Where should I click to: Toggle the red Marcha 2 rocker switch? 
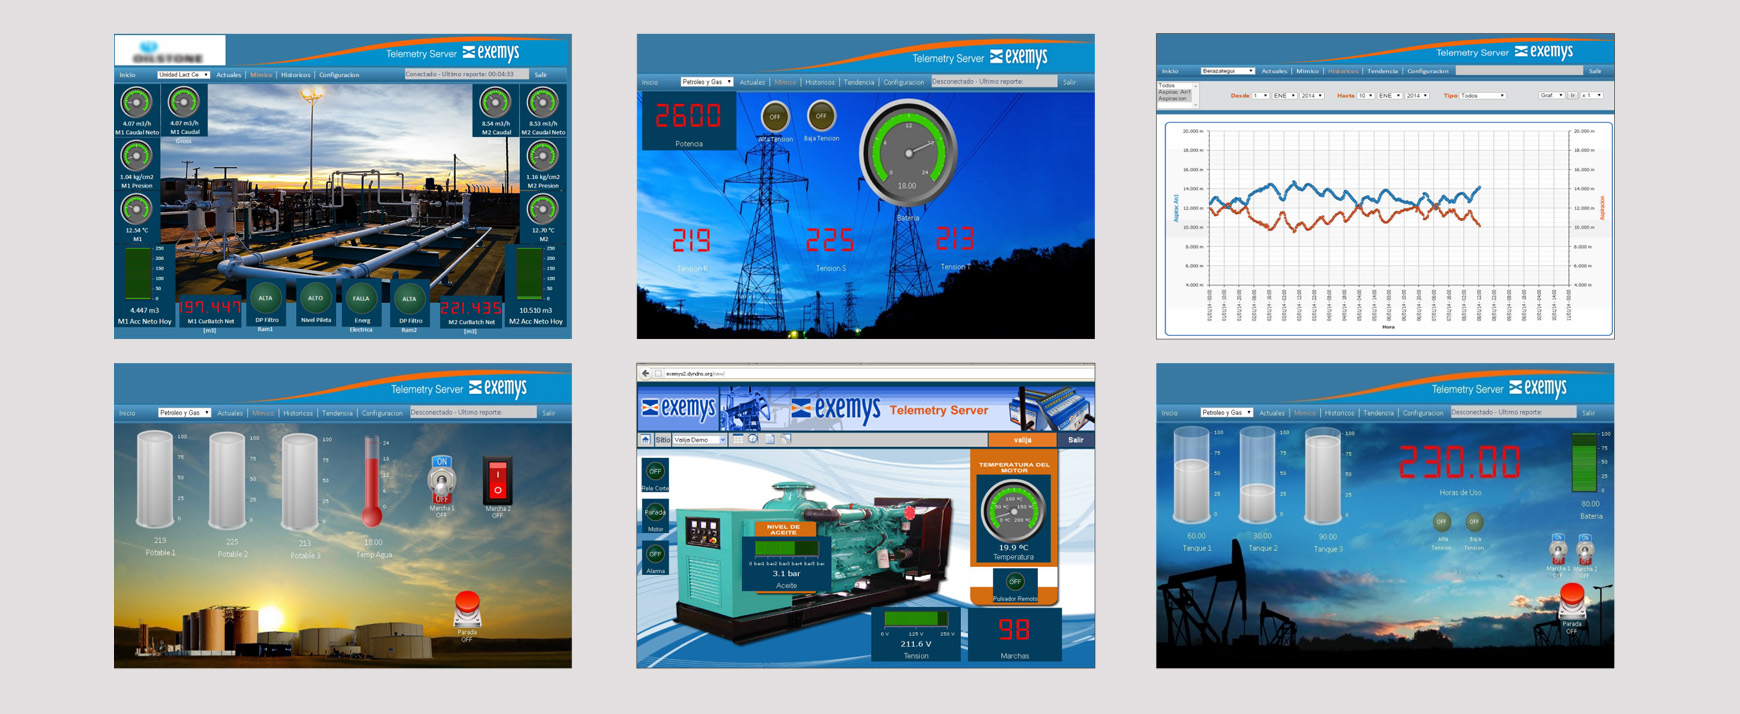coord(497,481)
